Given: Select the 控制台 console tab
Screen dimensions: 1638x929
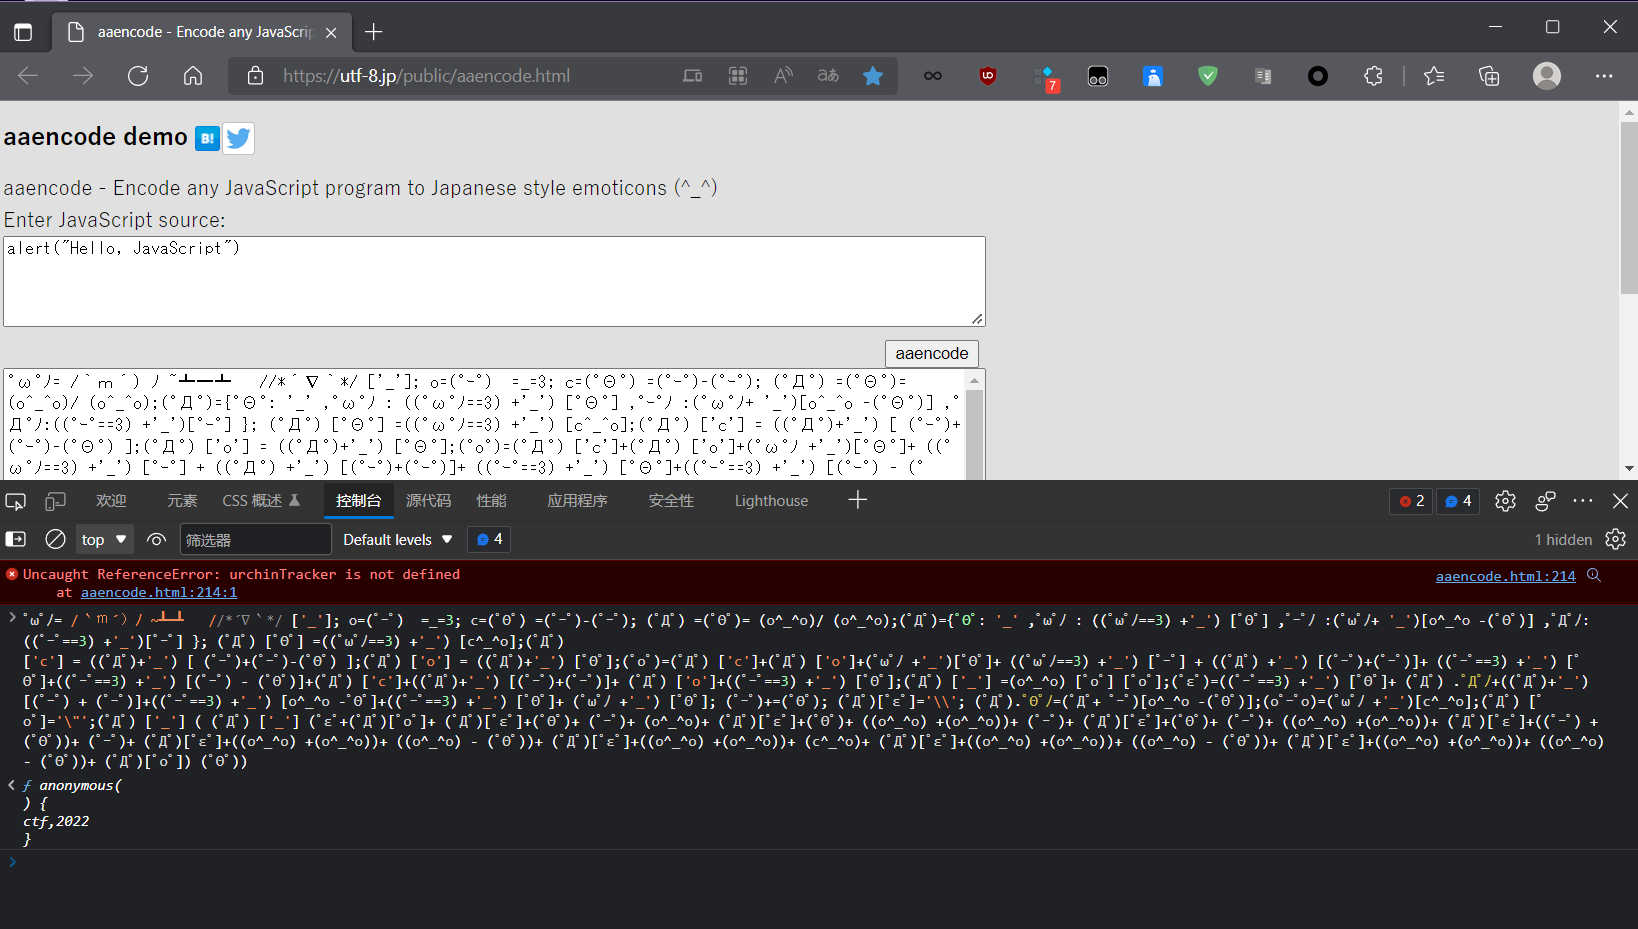Looking at the screenshot, I should [359, 501].
